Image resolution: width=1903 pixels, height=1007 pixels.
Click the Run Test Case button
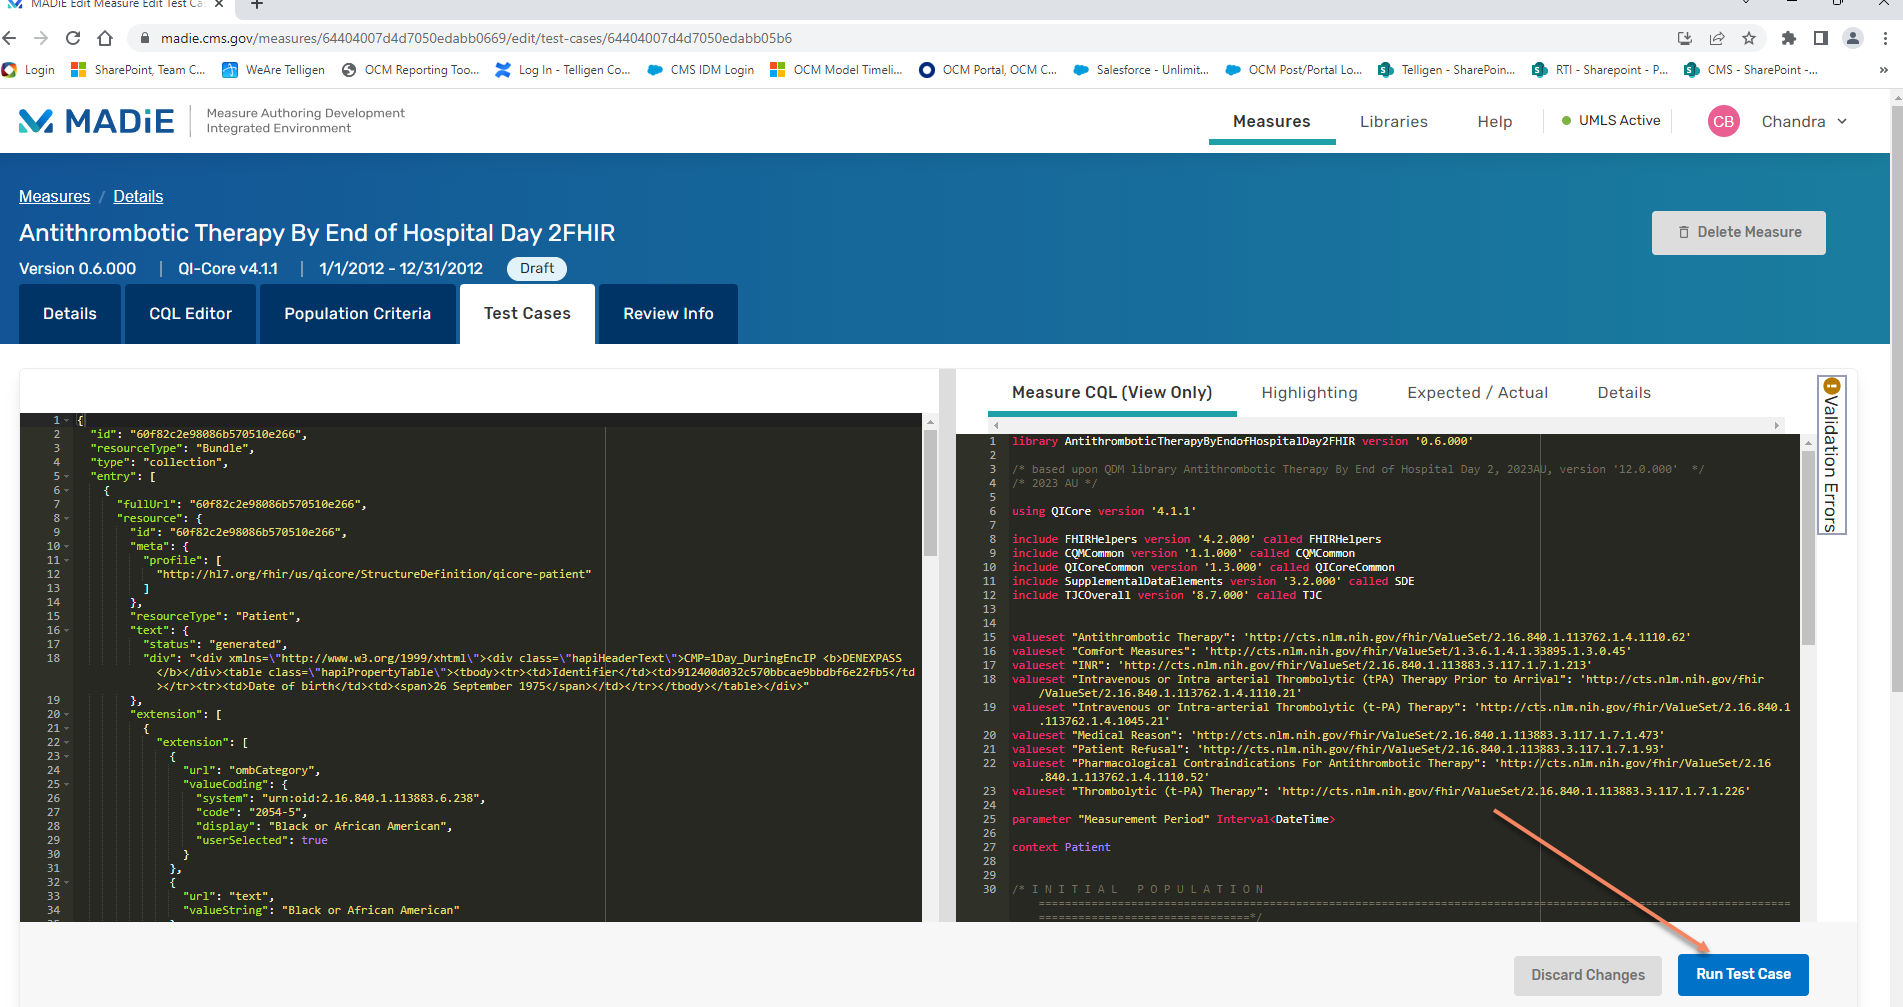coord(1742,974)
